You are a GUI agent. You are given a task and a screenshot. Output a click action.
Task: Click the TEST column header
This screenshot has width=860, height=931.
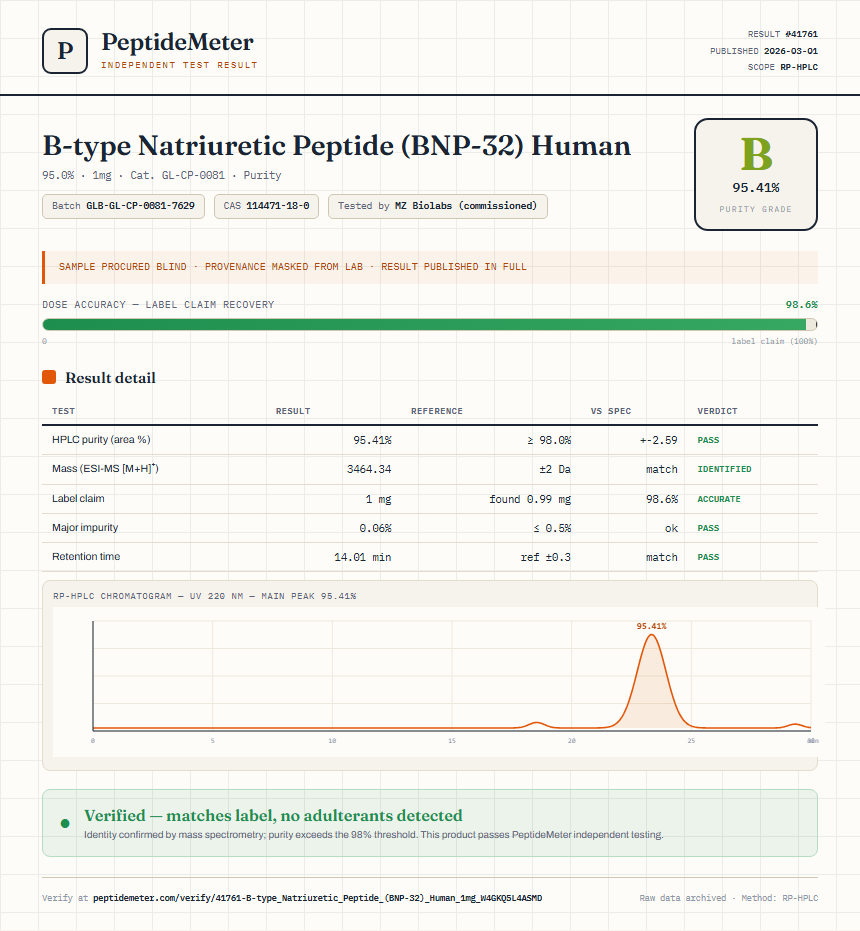coord(64,411)
